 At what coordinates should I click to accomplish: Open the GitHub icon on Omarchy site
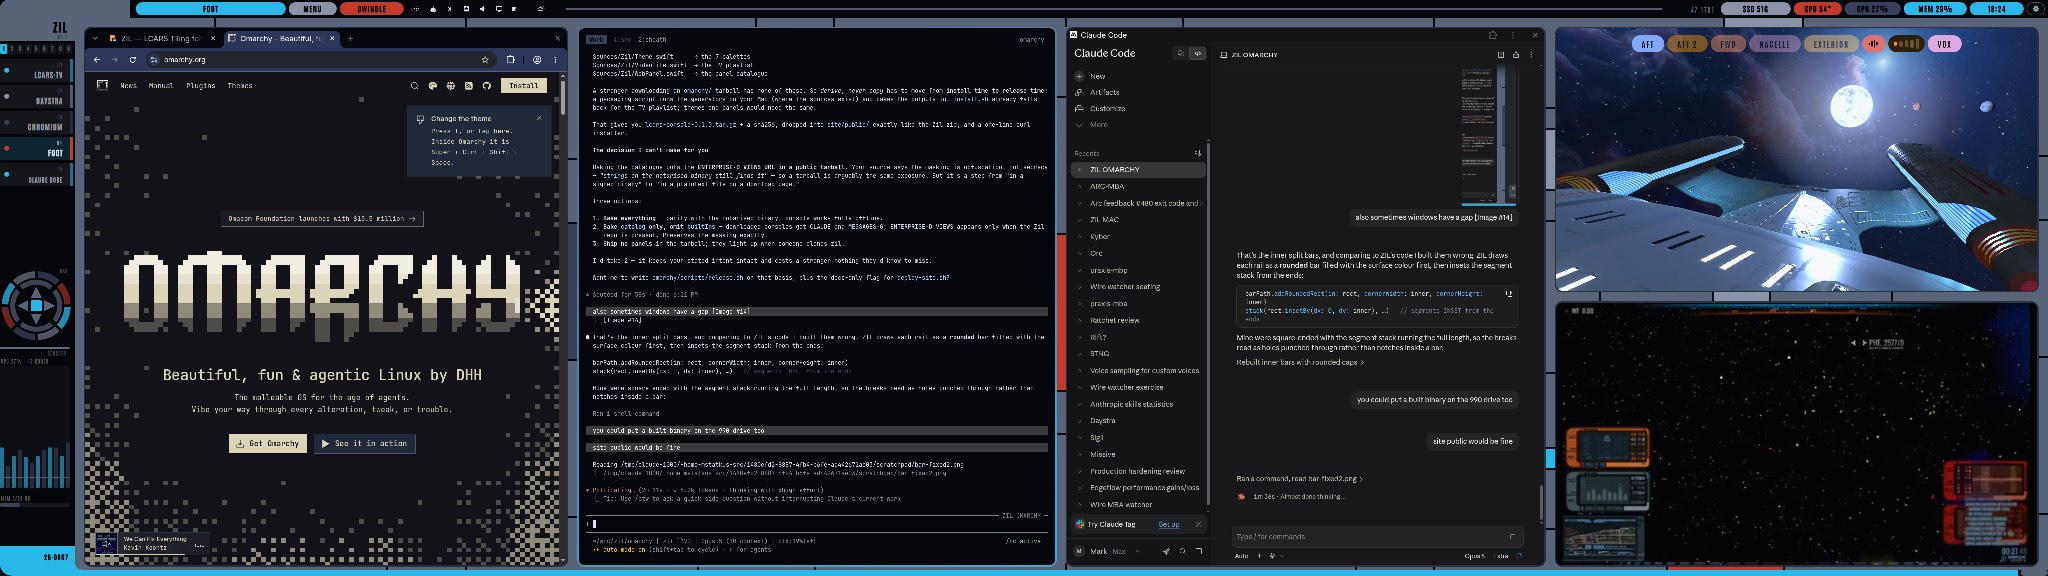(487, 86)
